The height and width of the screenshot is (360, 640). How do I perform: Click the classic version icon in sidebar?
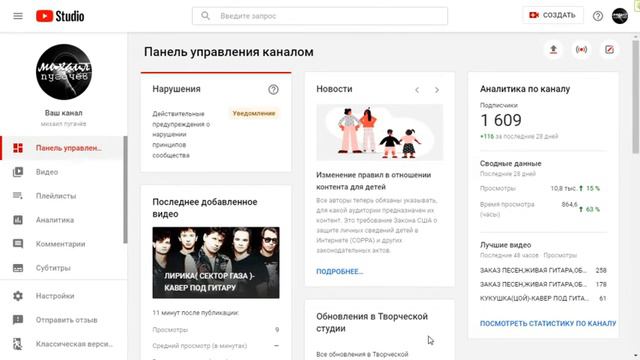(18, 344)
